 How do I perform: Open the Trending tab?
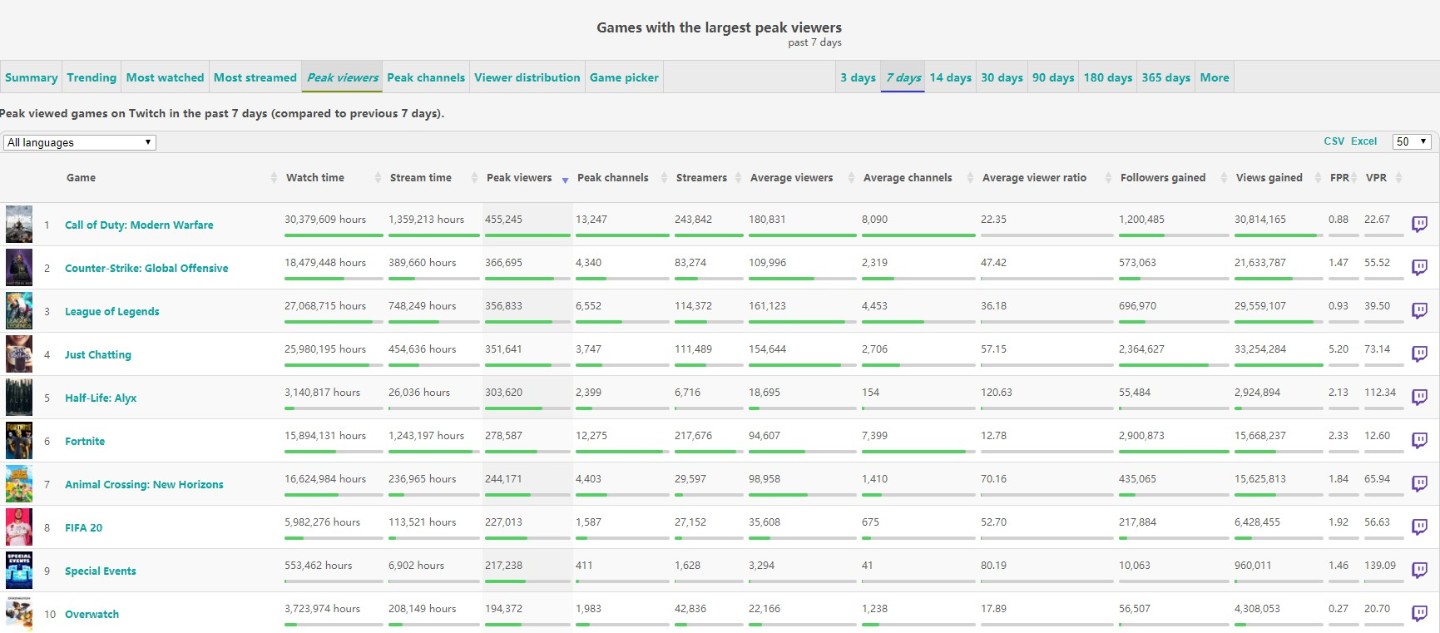point(92,77)
